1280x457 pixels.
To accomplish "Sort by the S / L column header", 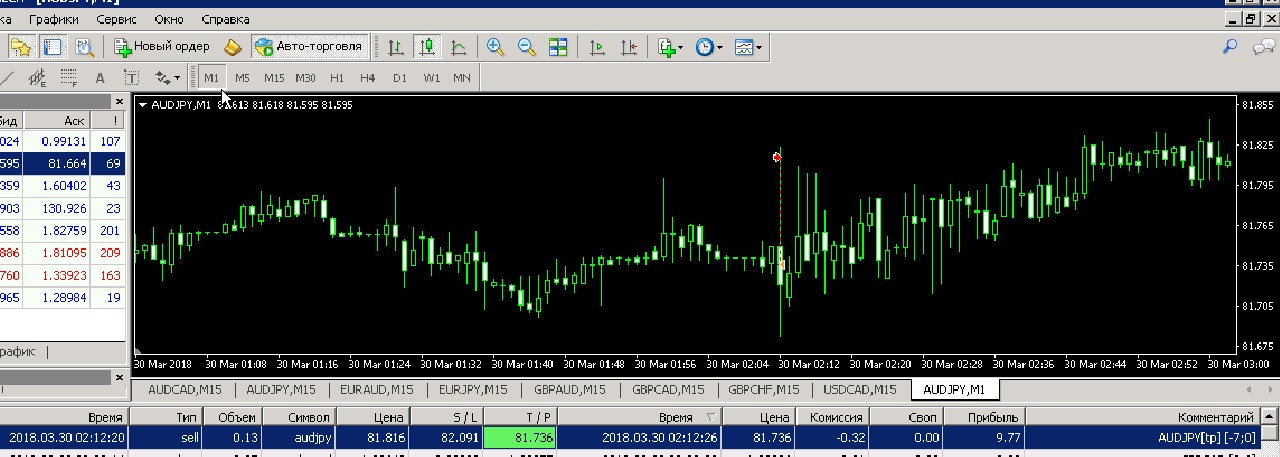I will coord(446,417).
